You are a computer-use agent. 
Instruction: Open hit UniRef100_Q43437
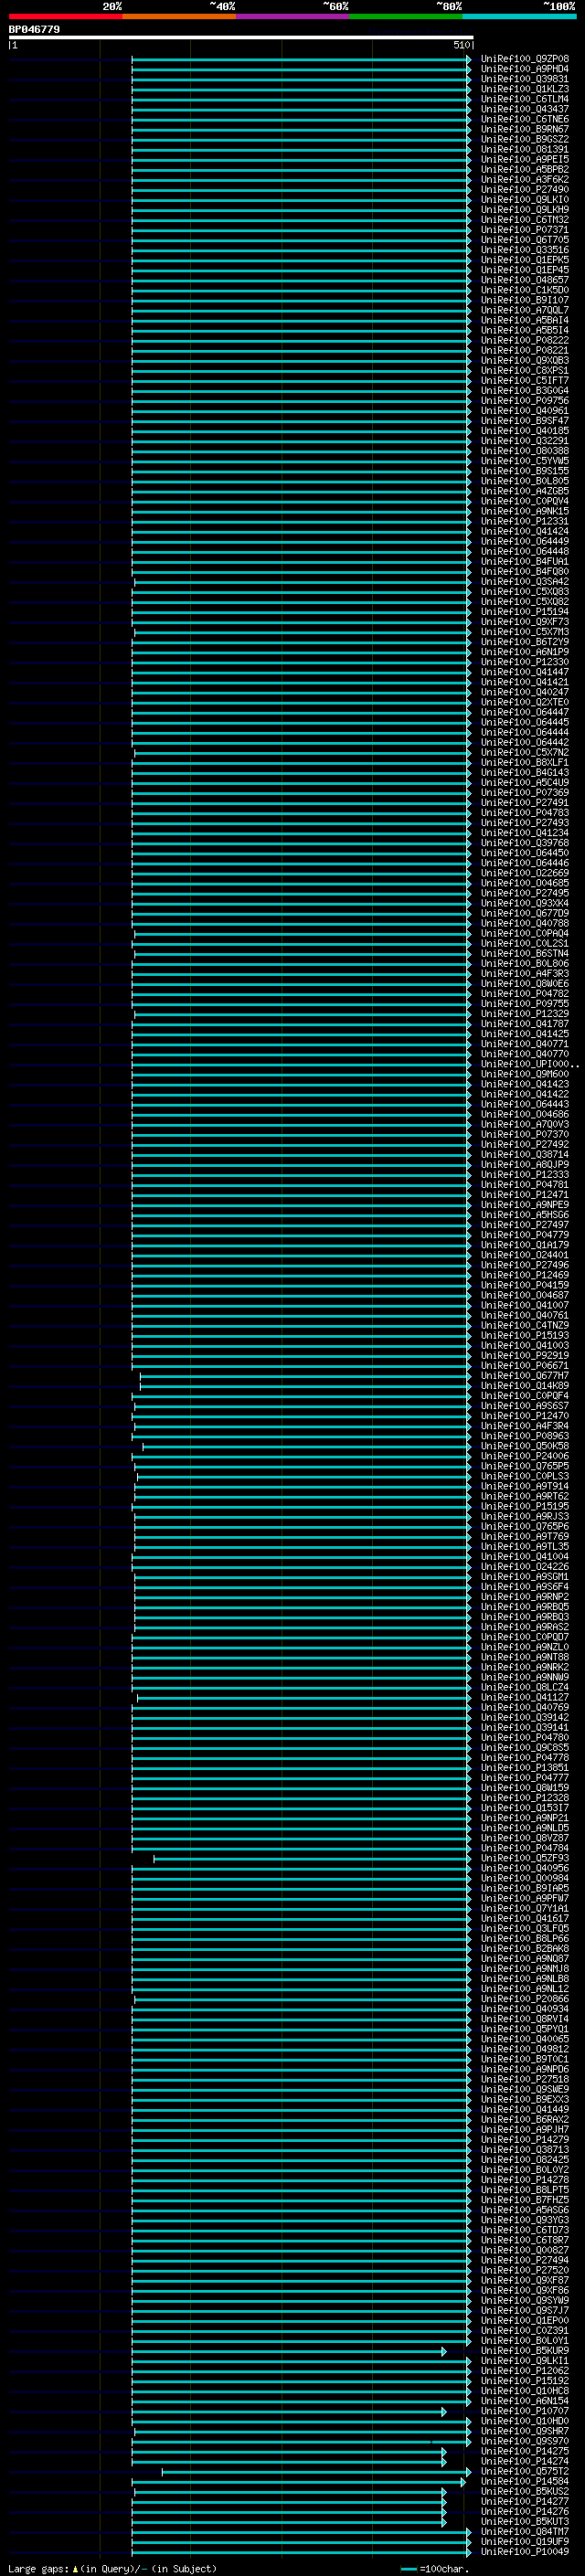pyautogui.click(x=524, y=109)
